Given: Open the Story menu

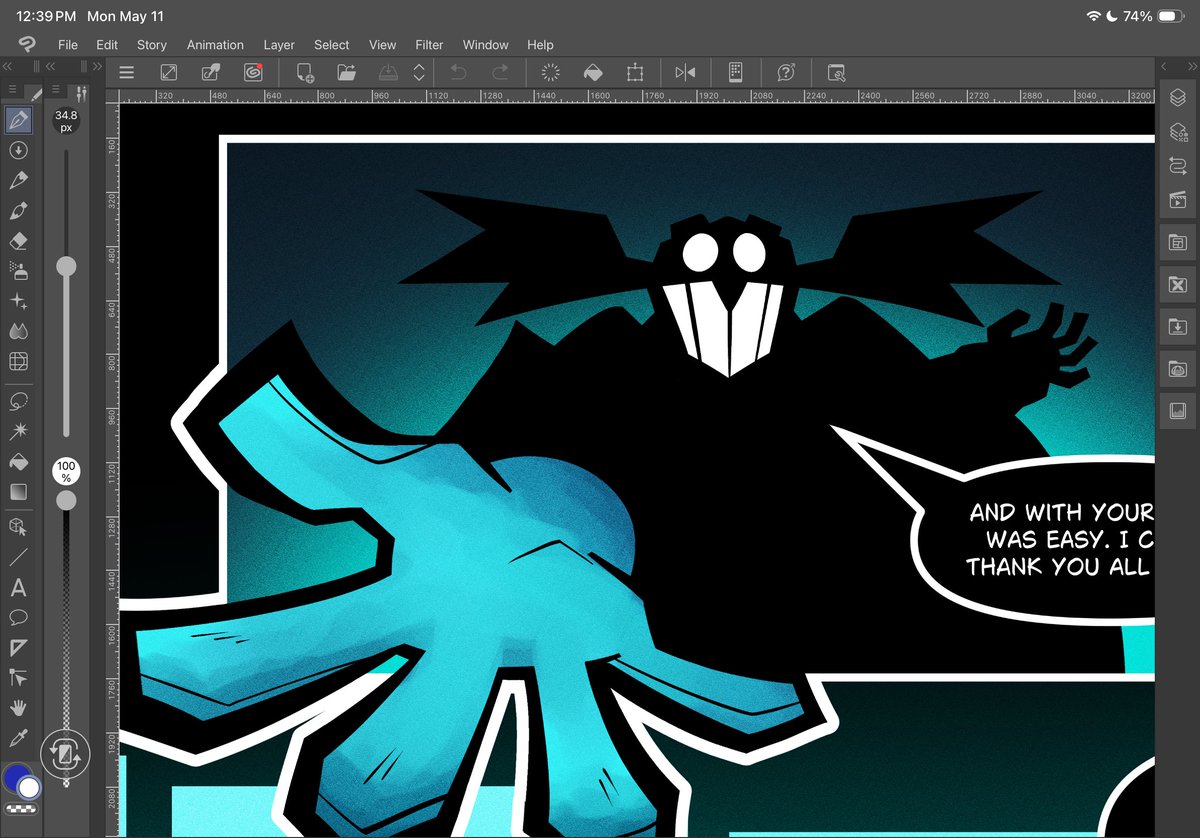Looking at the screenshot, I should coord(152,45).
